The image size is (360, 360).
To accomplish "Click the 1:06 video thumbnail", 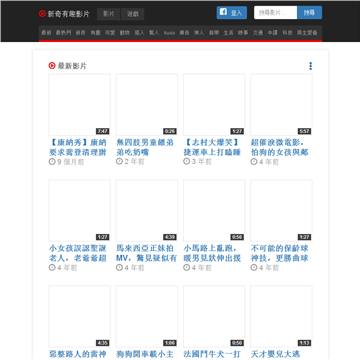I will 147,316.
